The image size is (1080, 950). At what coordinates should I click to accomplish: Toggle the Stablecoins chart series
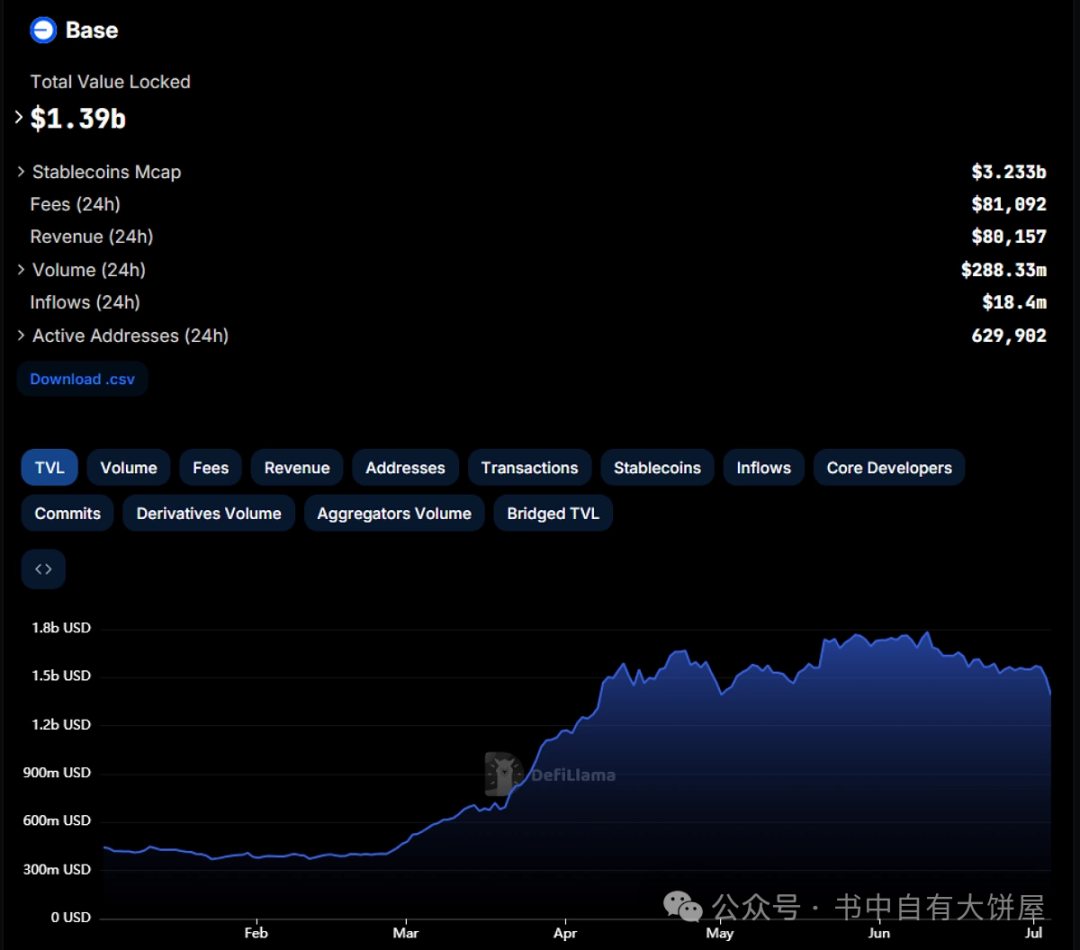pyautogui.click(x=657, y=468)
